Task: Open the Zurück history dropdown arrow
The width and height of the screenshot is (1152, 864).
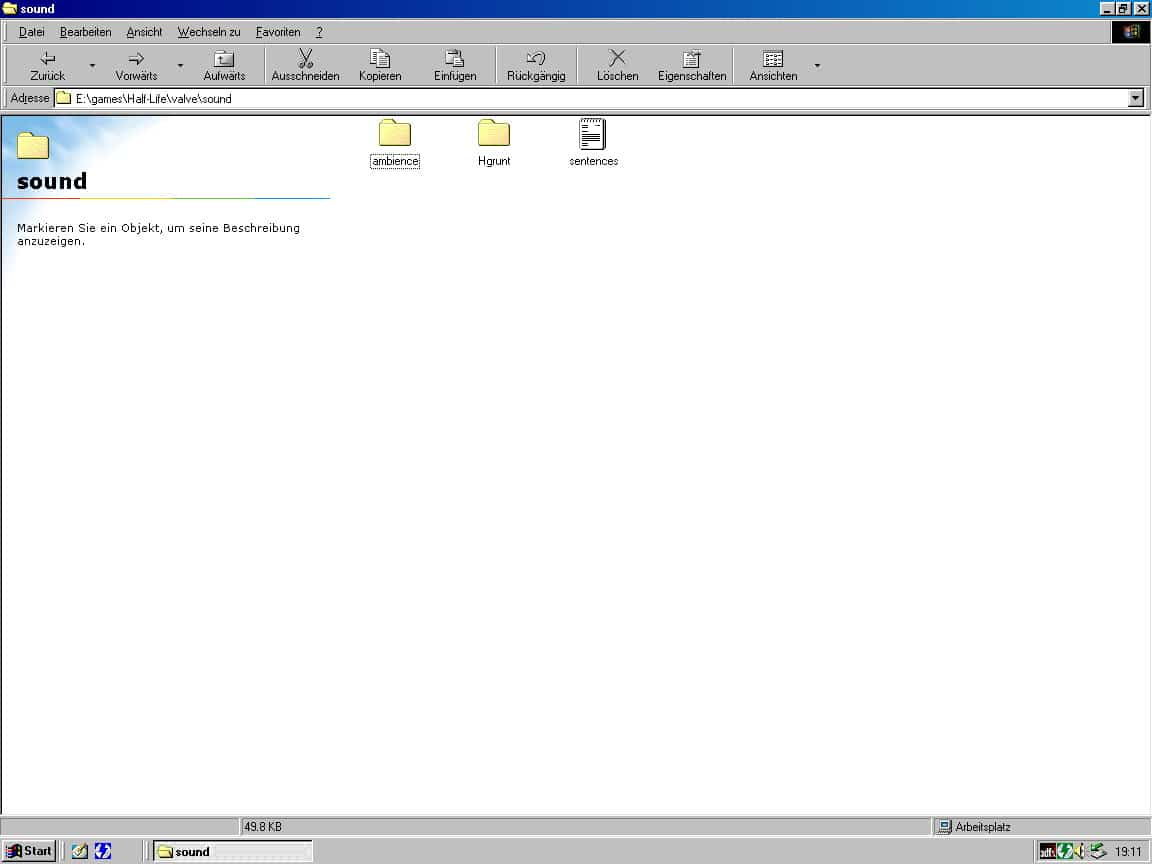Action: [93, 65]
